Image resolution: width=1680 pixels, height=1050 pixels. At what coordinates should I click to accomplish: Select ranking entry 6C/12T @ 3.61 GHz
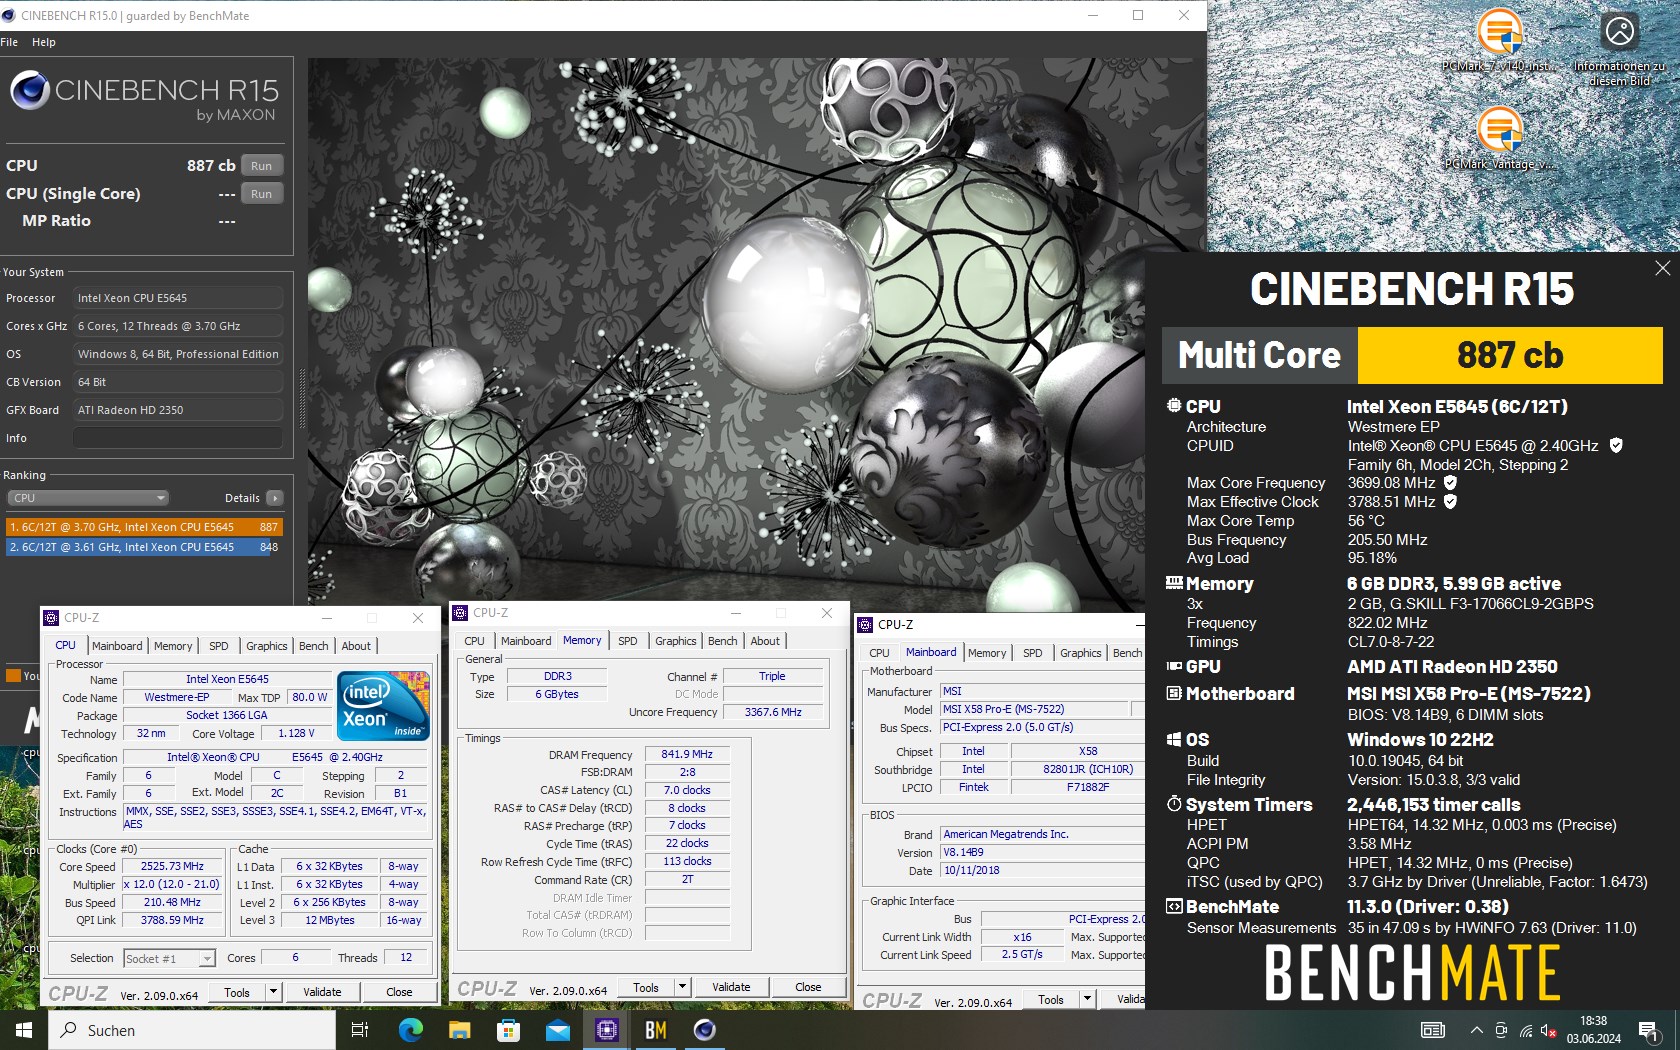point(144,547)
